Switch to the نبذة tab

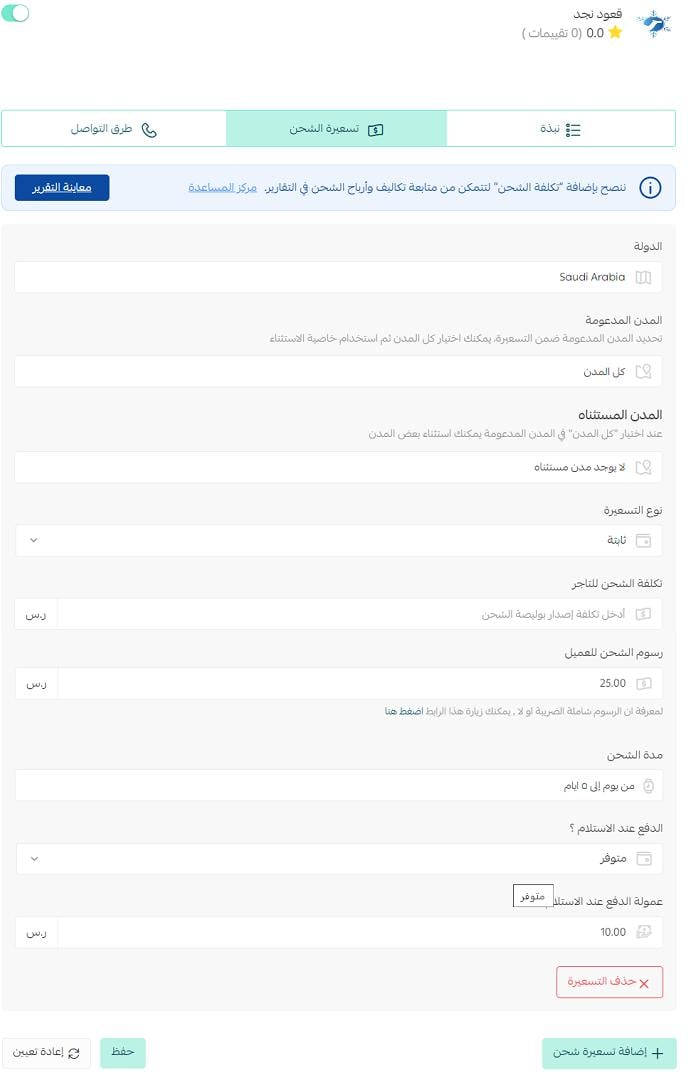(x=560, y=129)
